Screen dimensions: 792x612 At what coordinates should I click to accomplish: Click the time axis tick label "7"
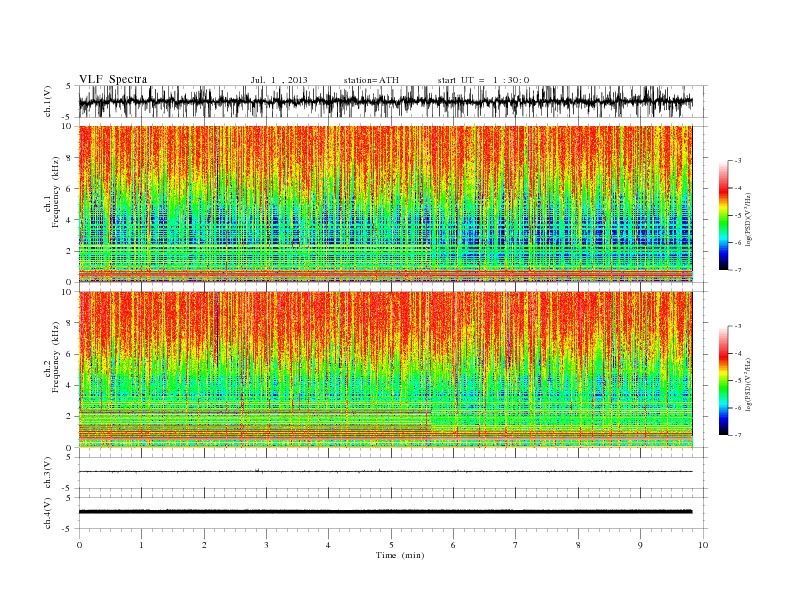click(516, 545)
